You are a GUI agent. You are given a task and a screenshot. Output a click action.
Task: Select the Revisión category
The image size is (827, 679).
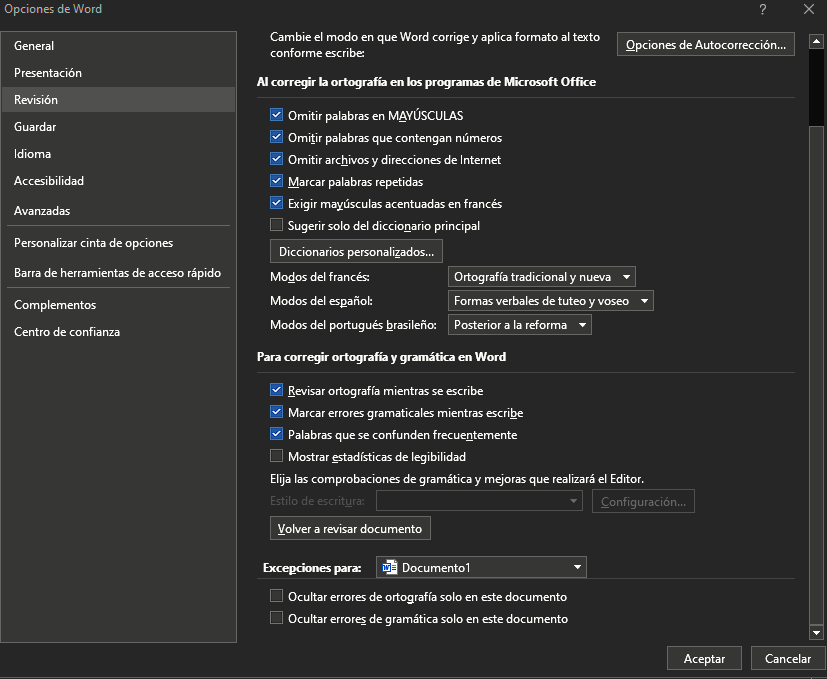[119, 100]
